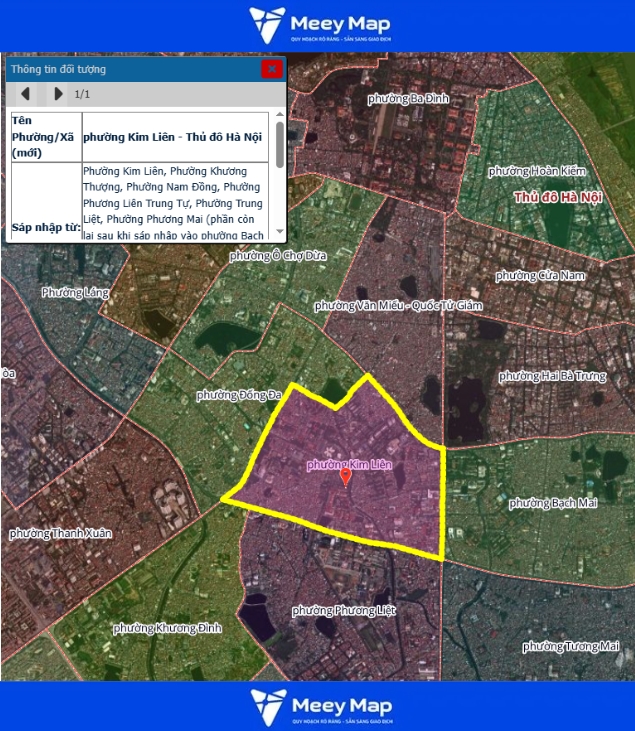Click the red location pin on Kim Liên
Image resolution: width=635 pixels, height=731 pixels.
(346, 477)
